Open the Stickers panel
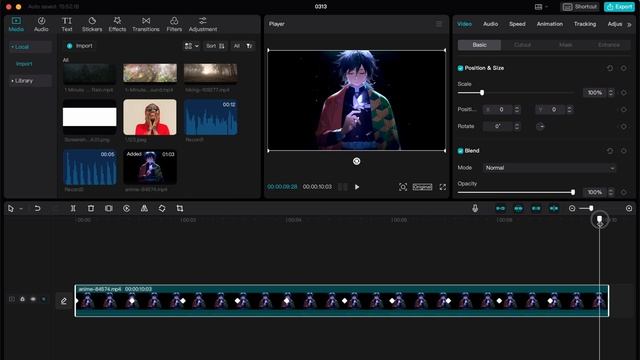Viewport: 640px width, 360px height. [x=92, y=24]
